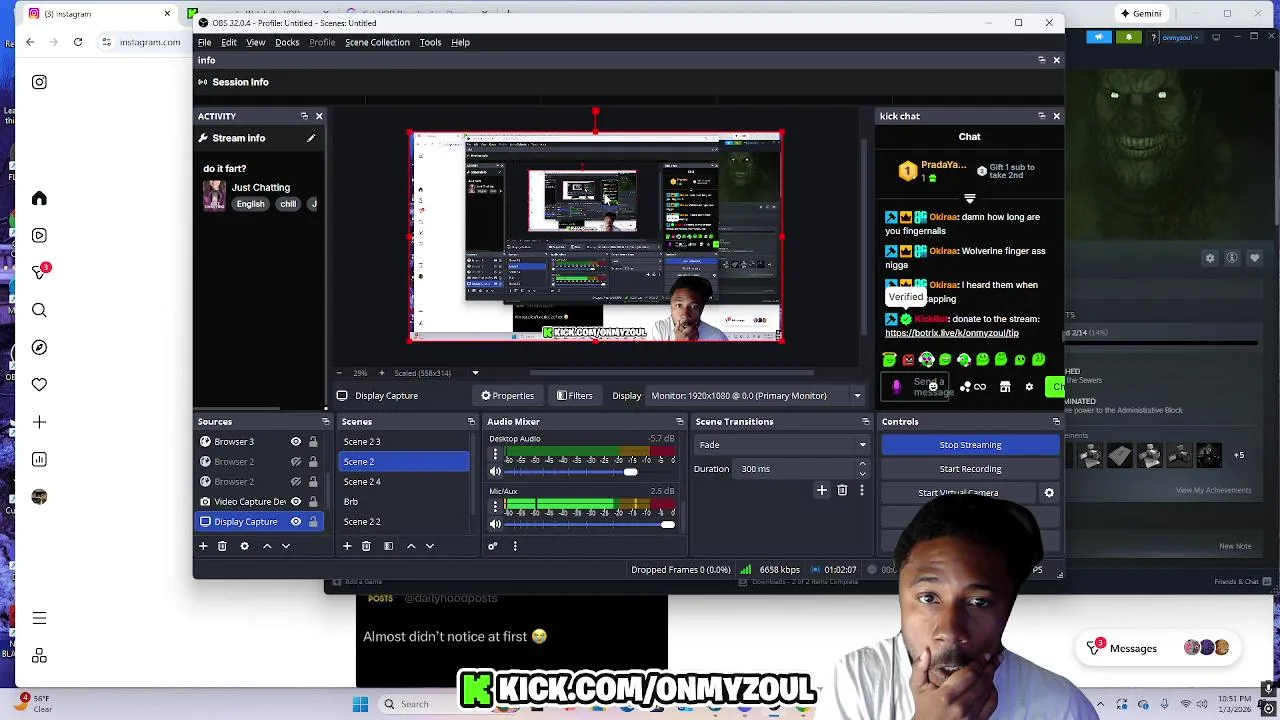
Task: Adjust Mic/Aux volume slider
Action: [x=588, y=524]
